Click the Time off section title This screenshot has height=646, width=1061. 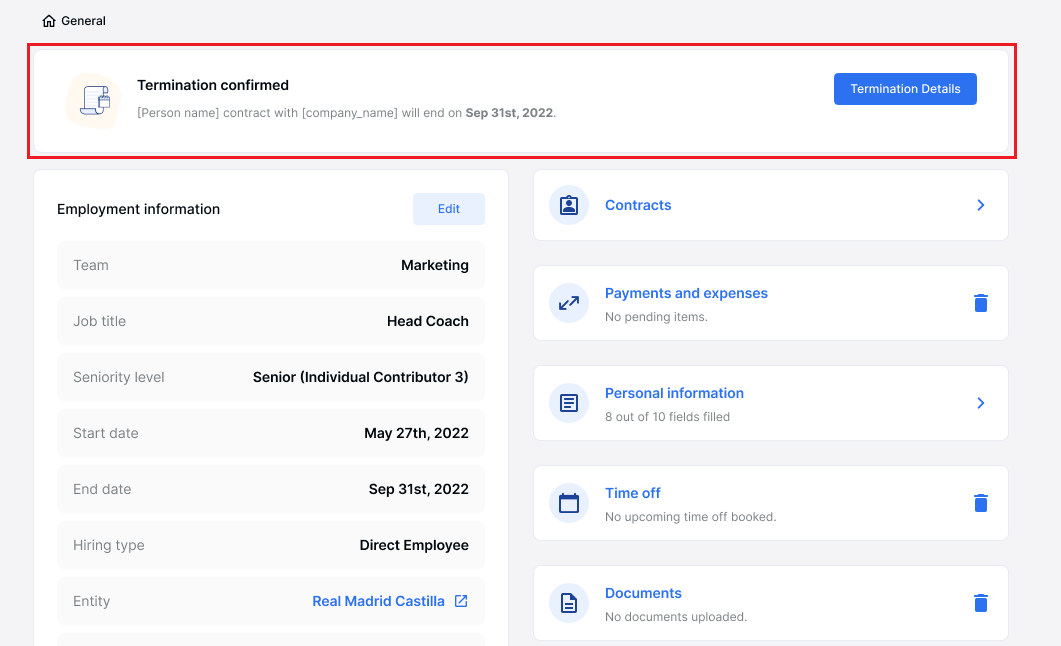(x=632, y=493)
